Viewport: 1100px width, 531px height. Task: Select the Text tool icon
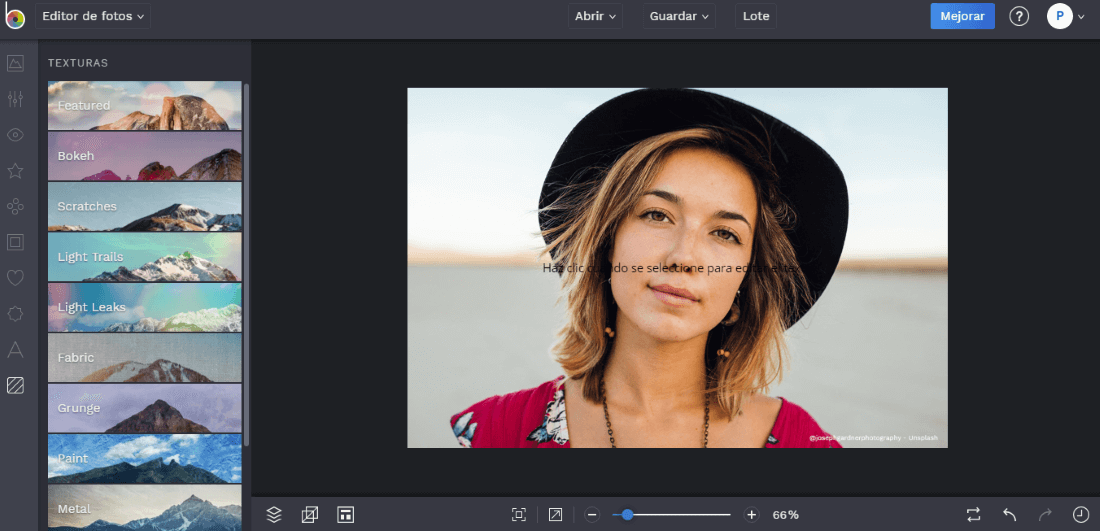click(x=15, y=349)
